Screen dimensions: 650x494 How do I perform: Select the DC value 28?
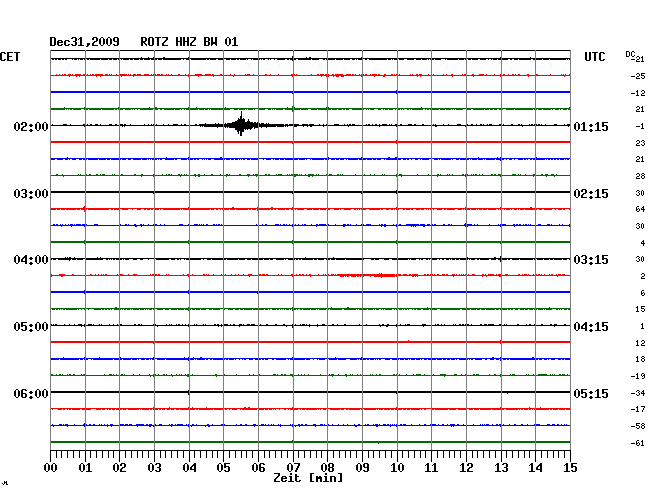640,176
